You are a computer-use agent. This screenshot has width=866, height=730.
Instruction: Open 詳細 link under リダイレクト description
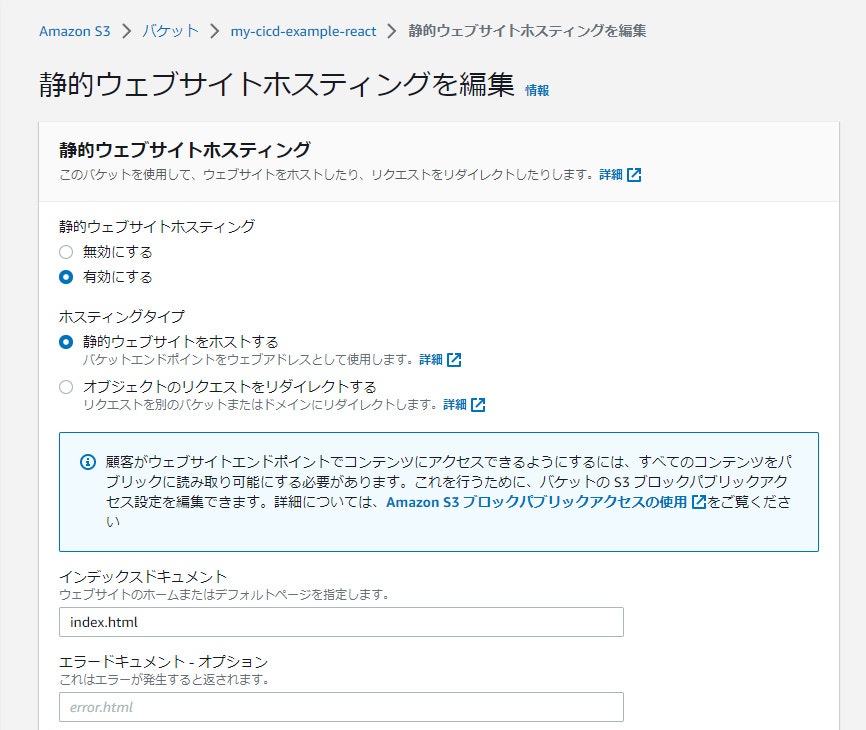(x=455, y=405)
